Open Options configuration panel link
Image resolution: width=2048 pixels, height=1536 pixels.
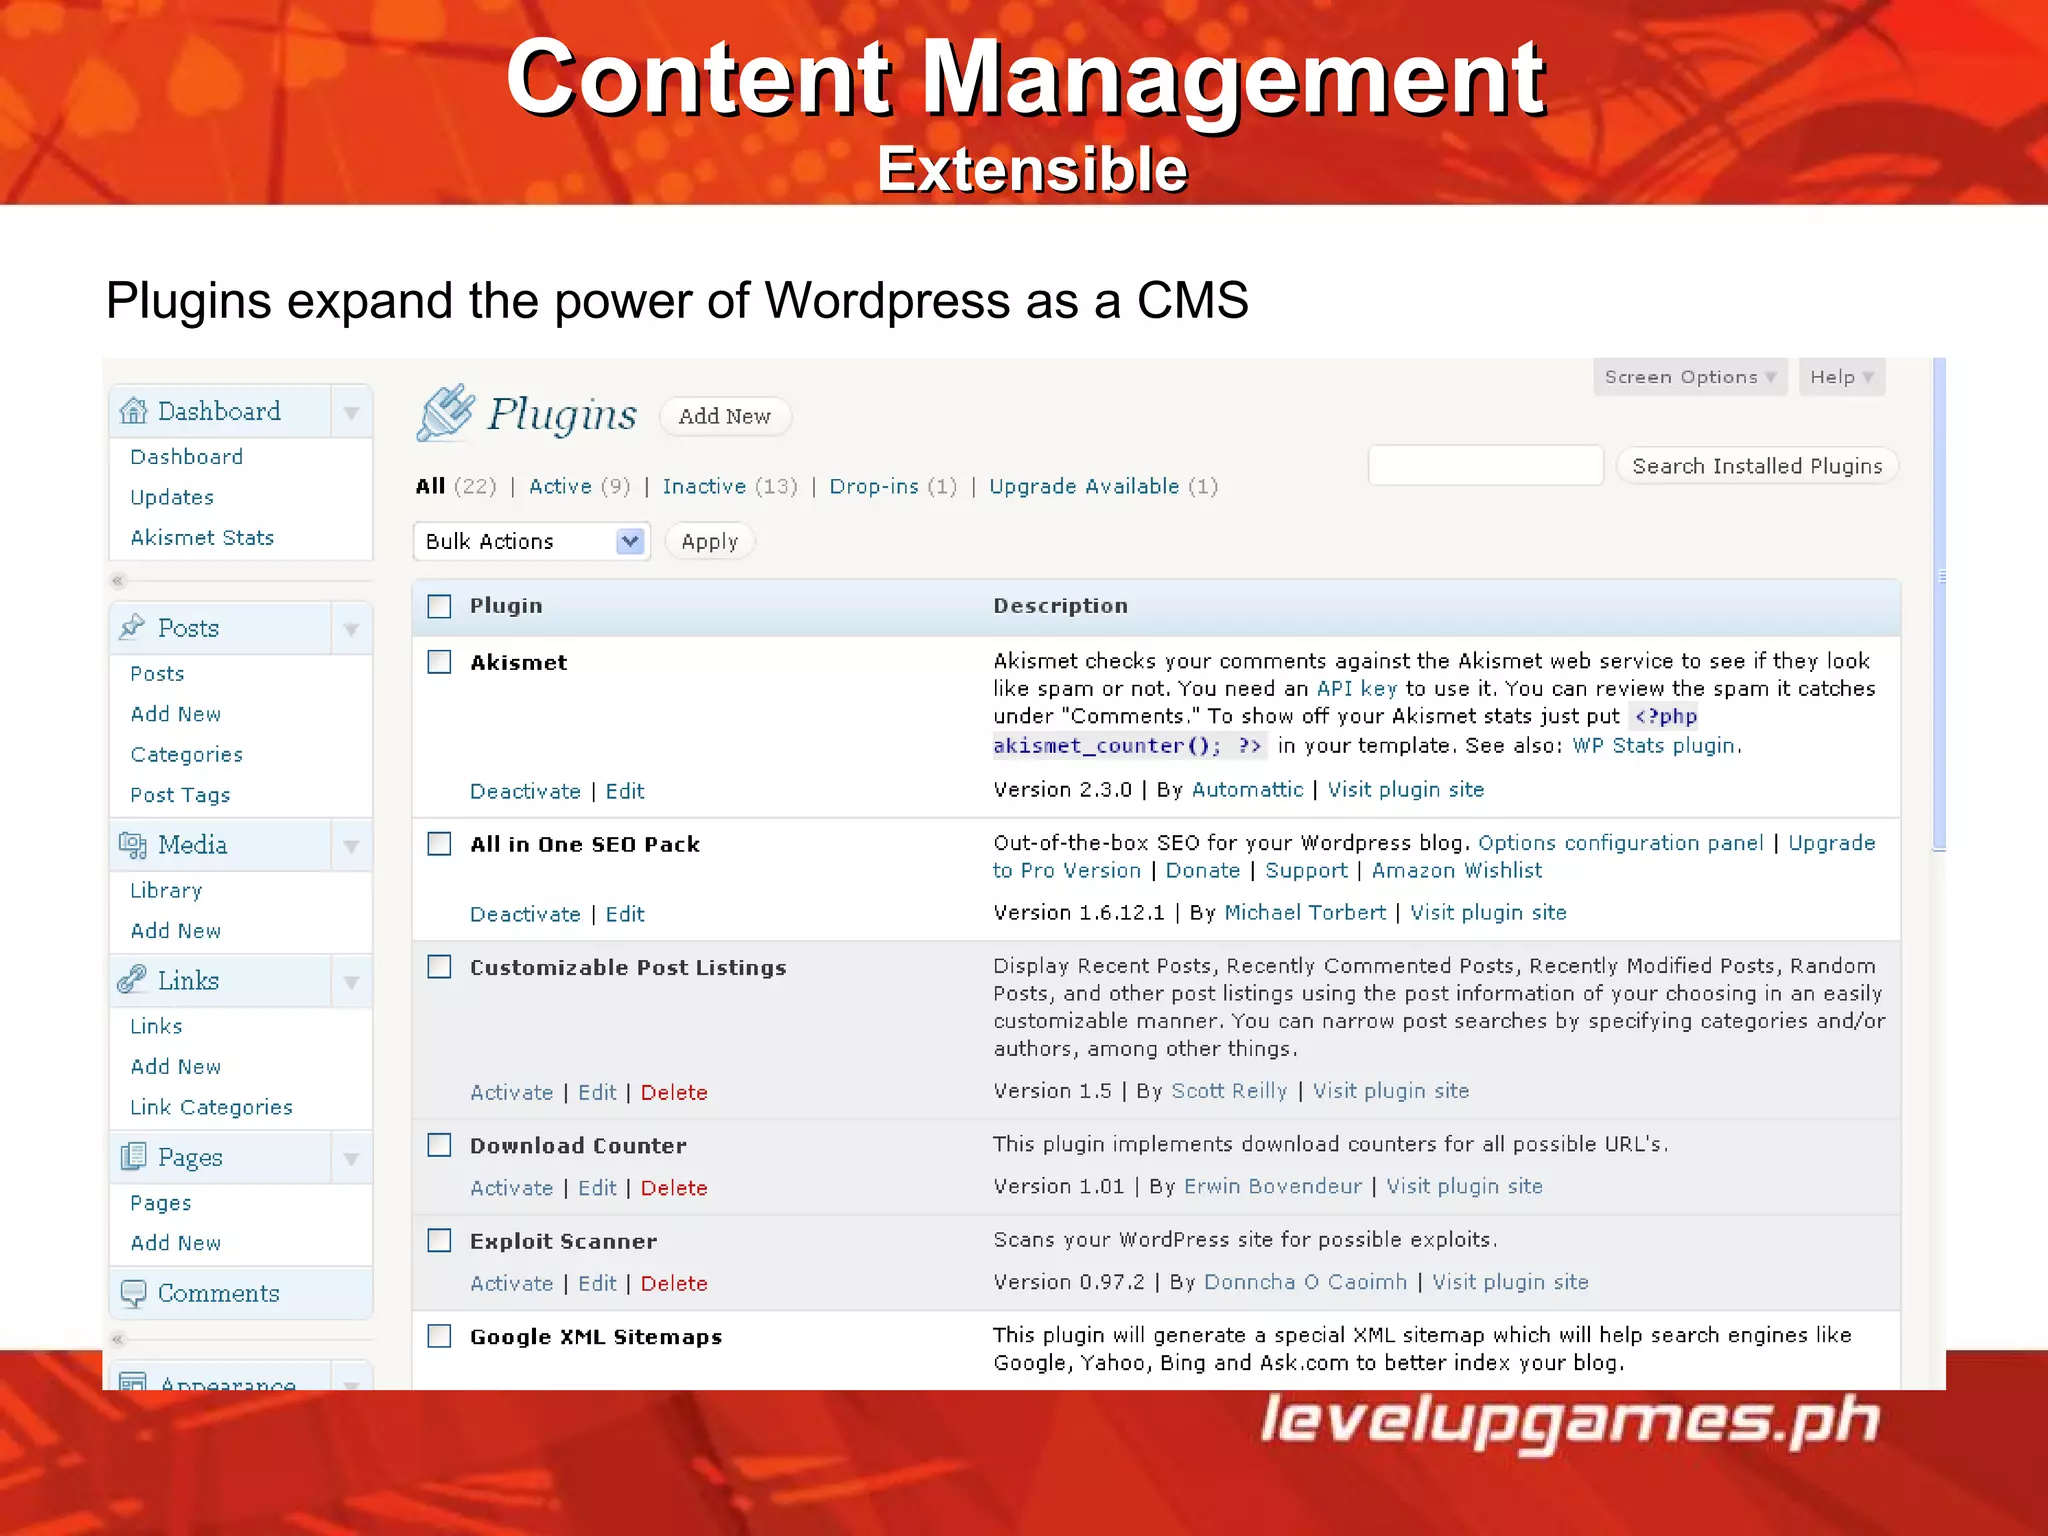1620,843
